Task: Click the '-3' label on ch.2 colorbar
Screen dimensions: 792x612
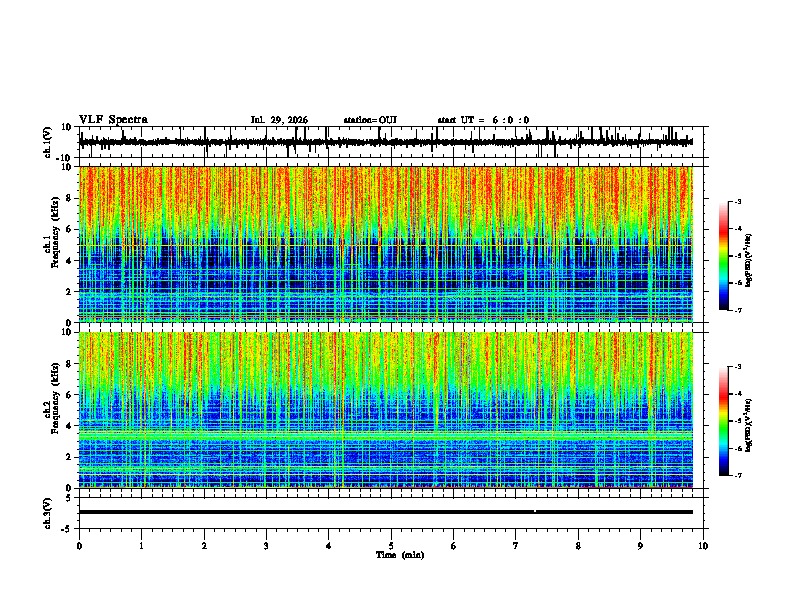Action: coord(738,367)
